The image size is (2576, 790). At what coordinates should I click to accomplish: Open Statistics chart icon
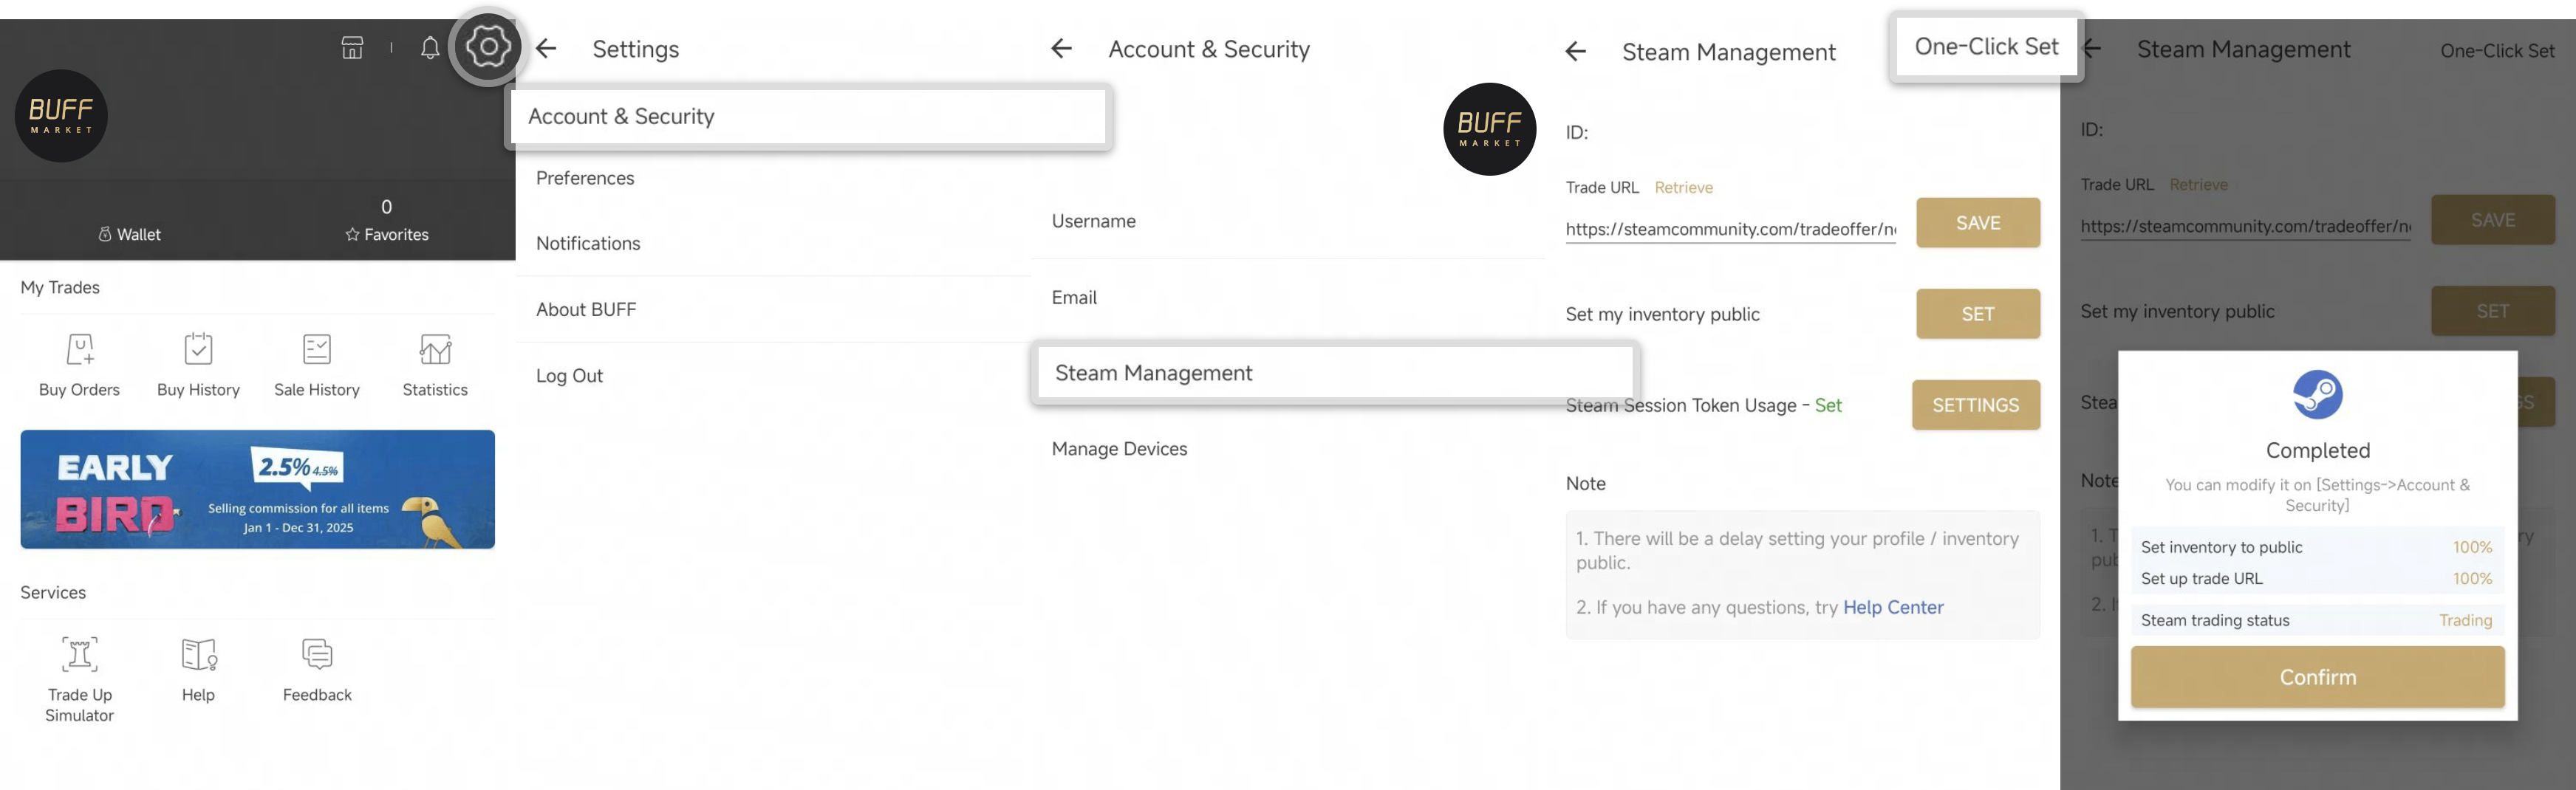pos(435,350)
